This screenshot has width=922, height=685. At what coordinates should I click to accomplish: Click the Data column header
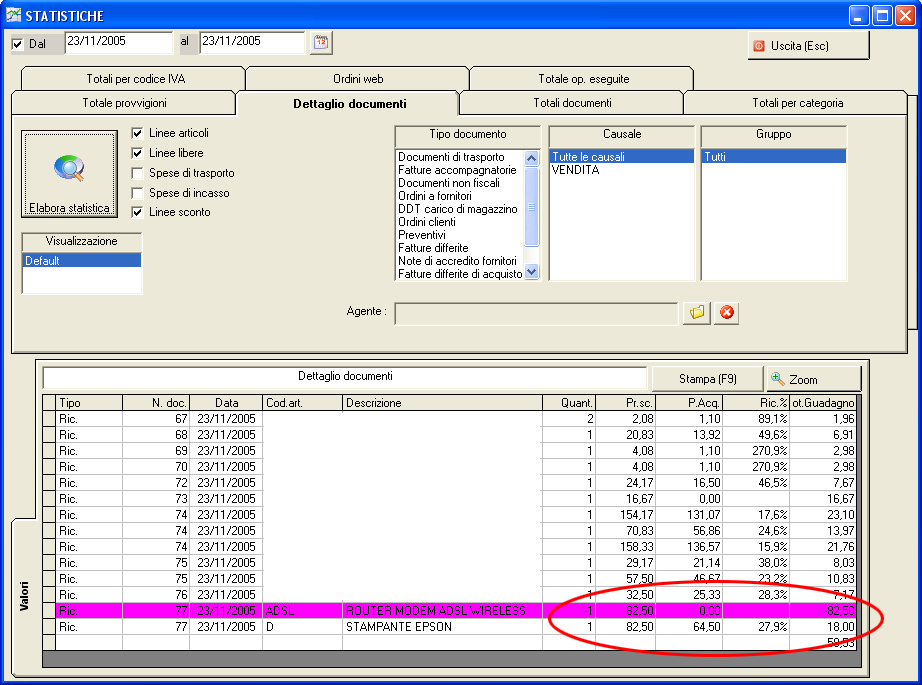pos(226,403)
